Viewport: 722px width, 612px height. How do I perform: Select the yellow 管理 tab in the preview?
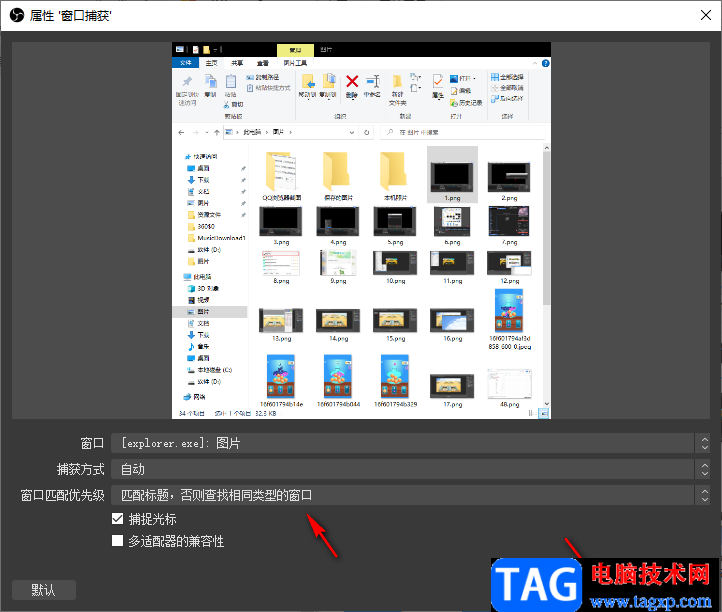[295, 50]
